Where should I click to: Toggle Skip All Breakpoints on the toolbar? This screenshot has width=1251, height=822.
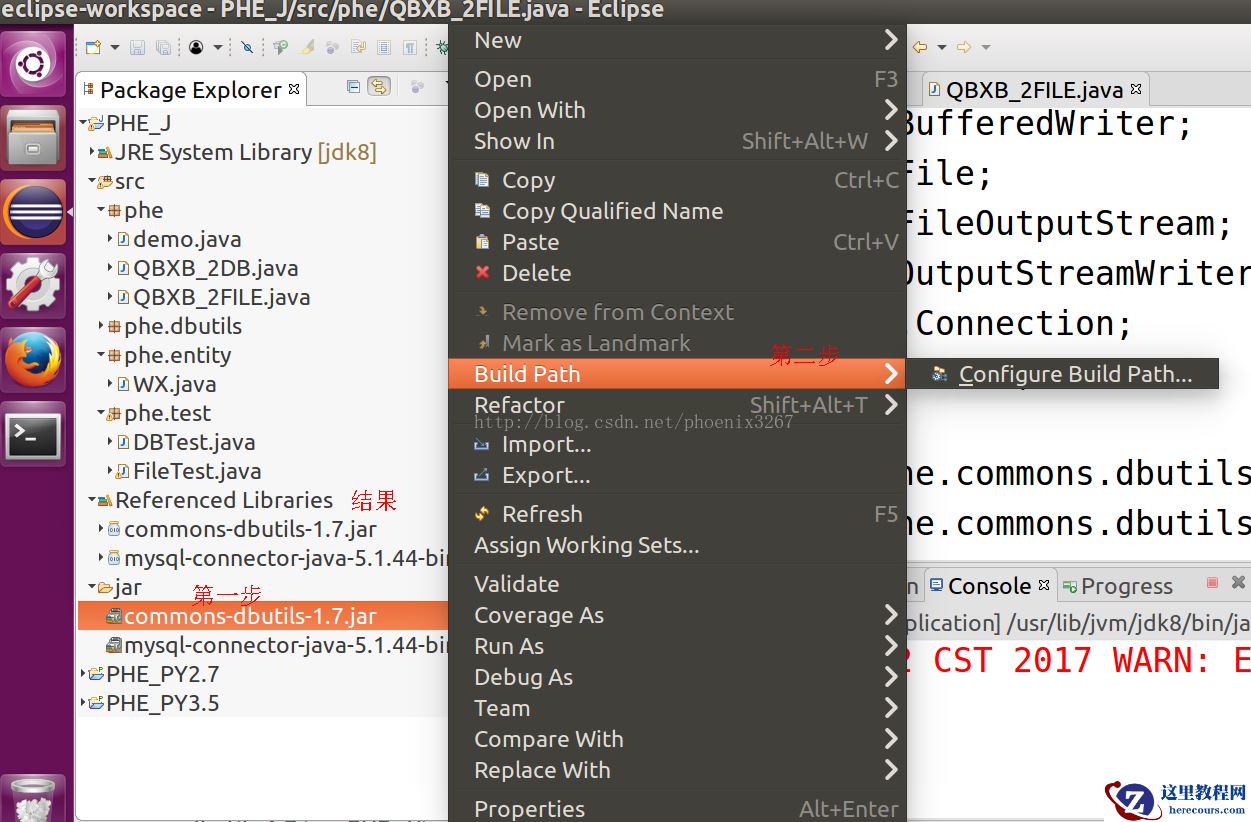[247, 47]
